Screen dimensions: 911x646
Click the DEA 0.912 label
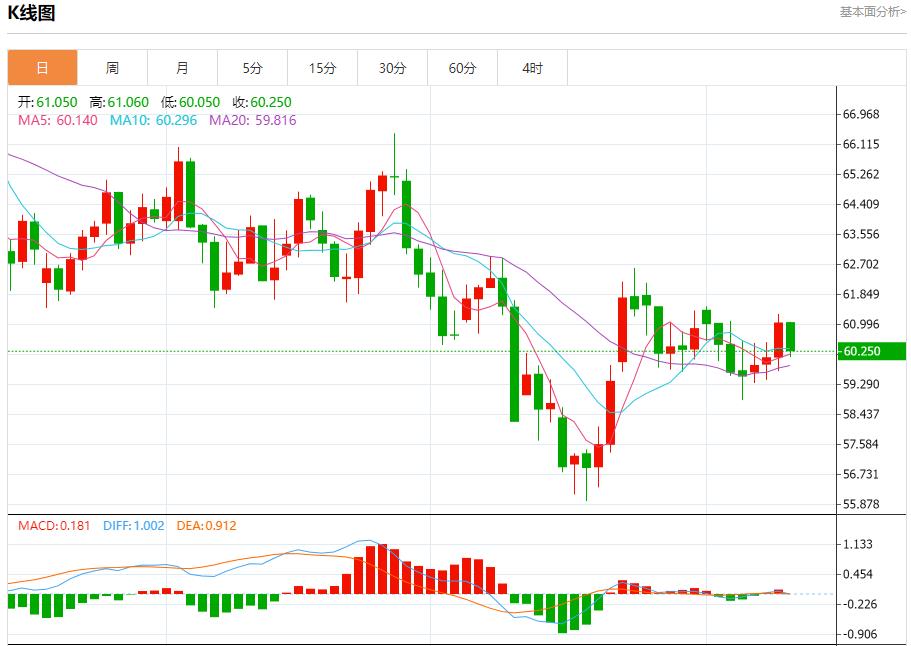[206, 526]
